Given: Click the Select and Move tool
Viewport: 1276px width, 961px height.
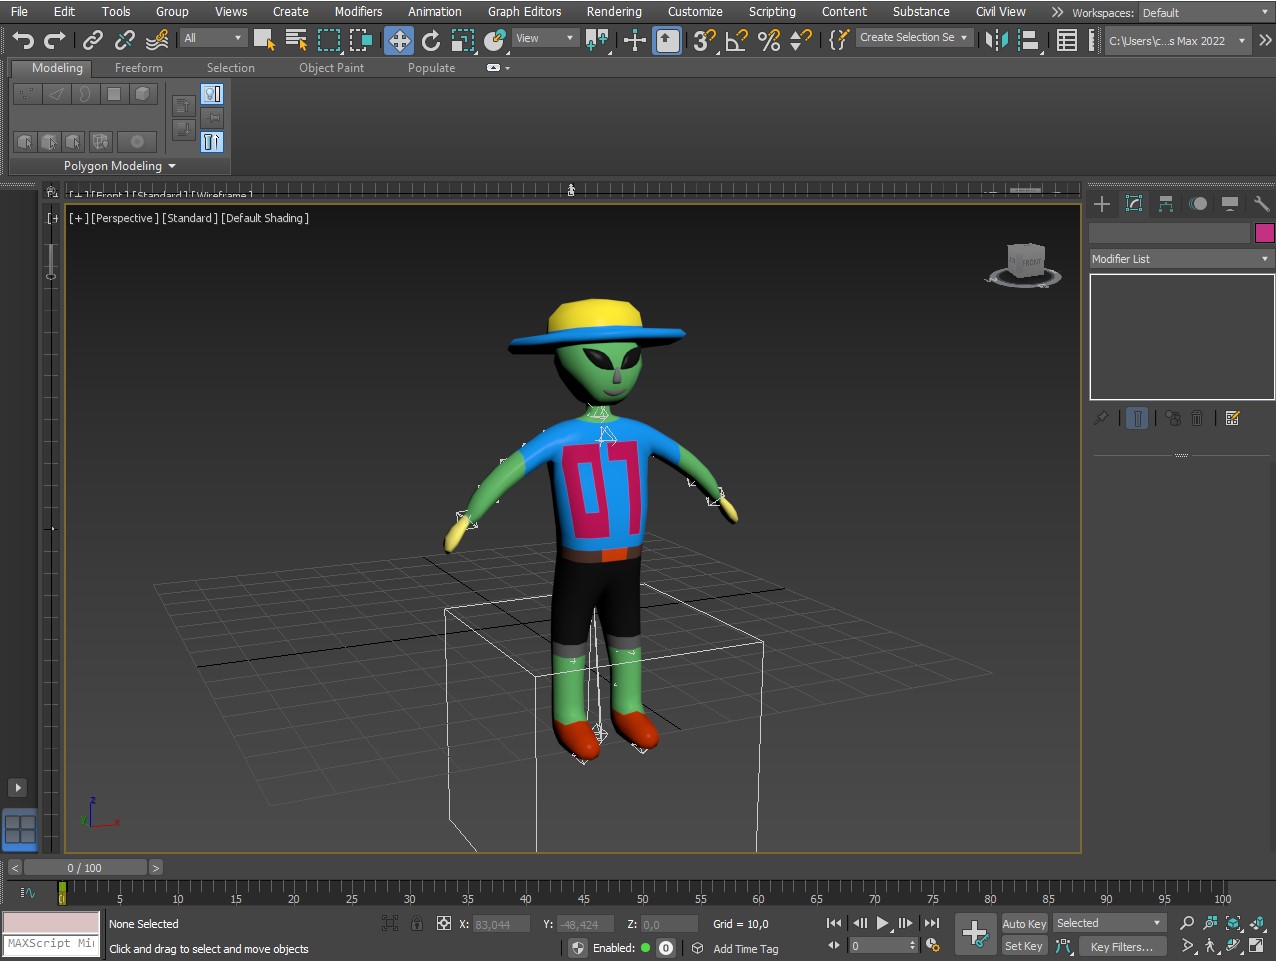Looking at the screenshot, I should click(399, 40).
